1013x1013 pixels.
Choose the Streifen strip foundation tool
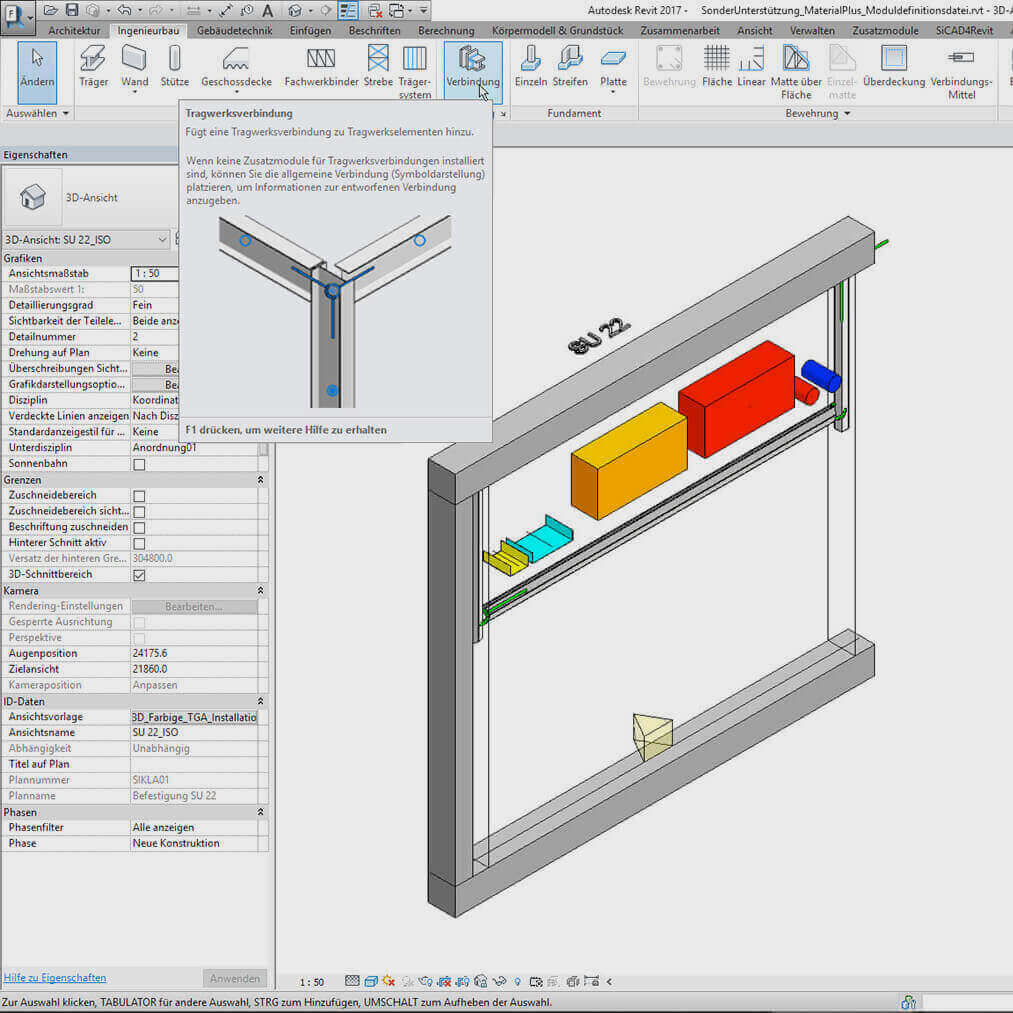coord(570,66)
